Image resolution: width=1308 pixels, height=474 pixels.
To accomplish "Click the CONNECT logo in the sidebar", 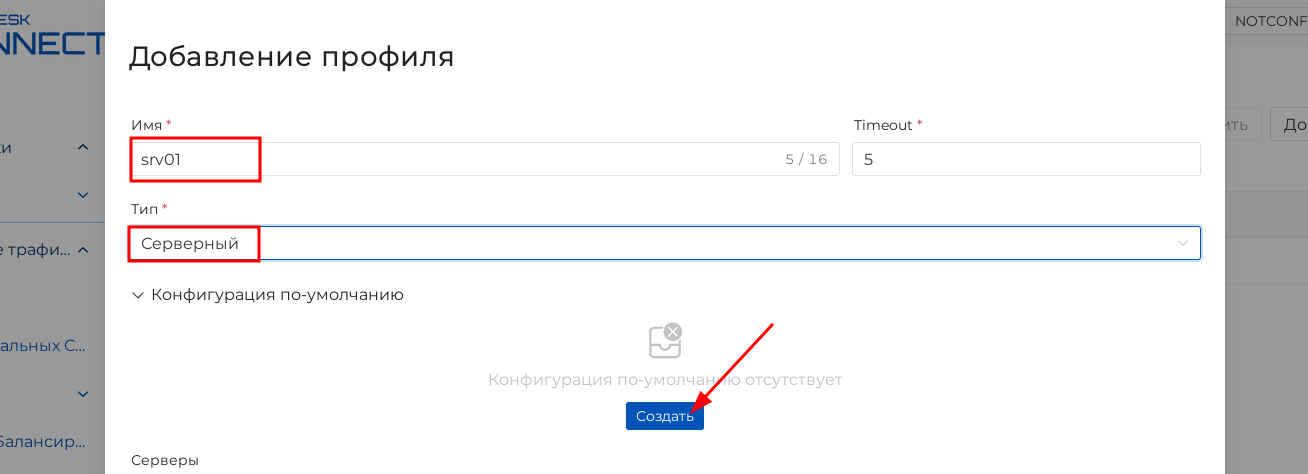I will coord(50,44).
